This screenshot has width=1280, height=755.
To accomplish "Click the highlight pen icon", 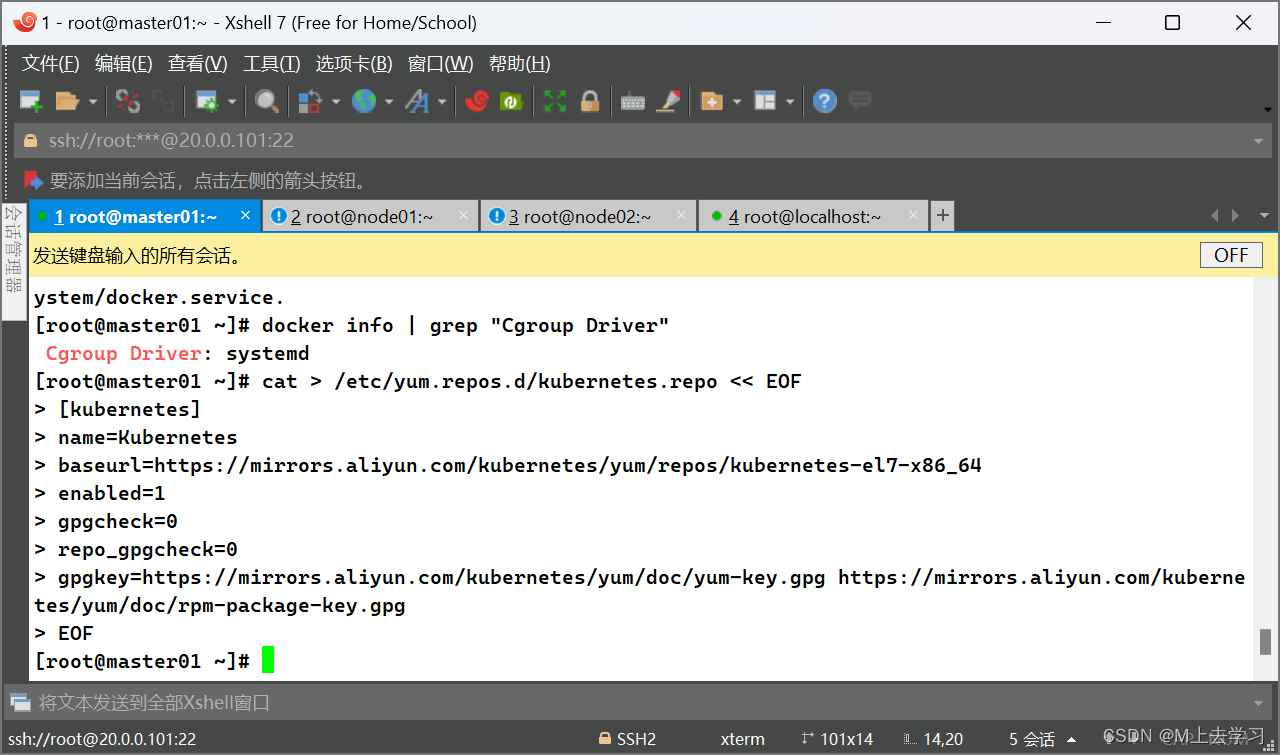I will pyautogui.click(x=668, y=101).
